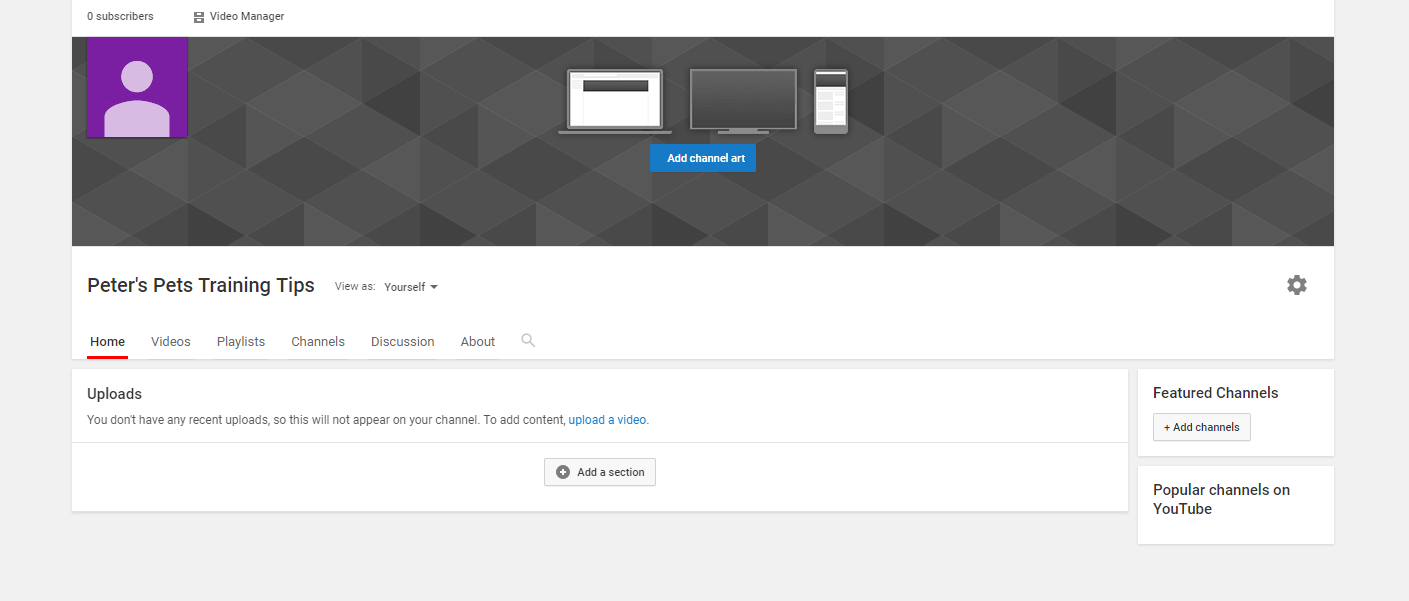
Task: Open the Playlists tab
Action: (241, 342)
